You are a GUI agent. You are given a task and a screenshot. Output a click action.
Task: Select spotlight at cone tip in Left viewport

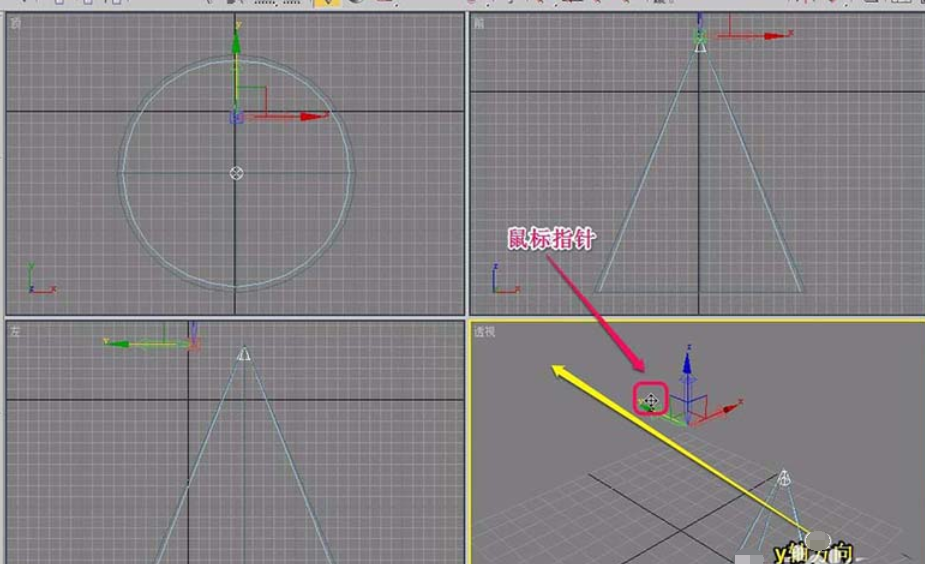[x=244, y=353]
